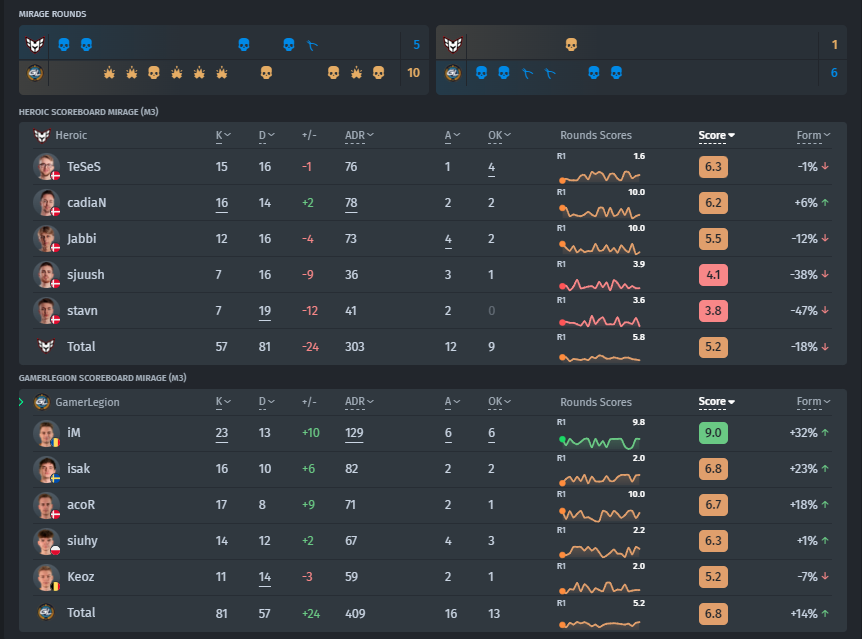The height and width of the screenshot is (639, 862).
Task: Click GamerLegion logo in Total row
Action: tap(46, 612)
